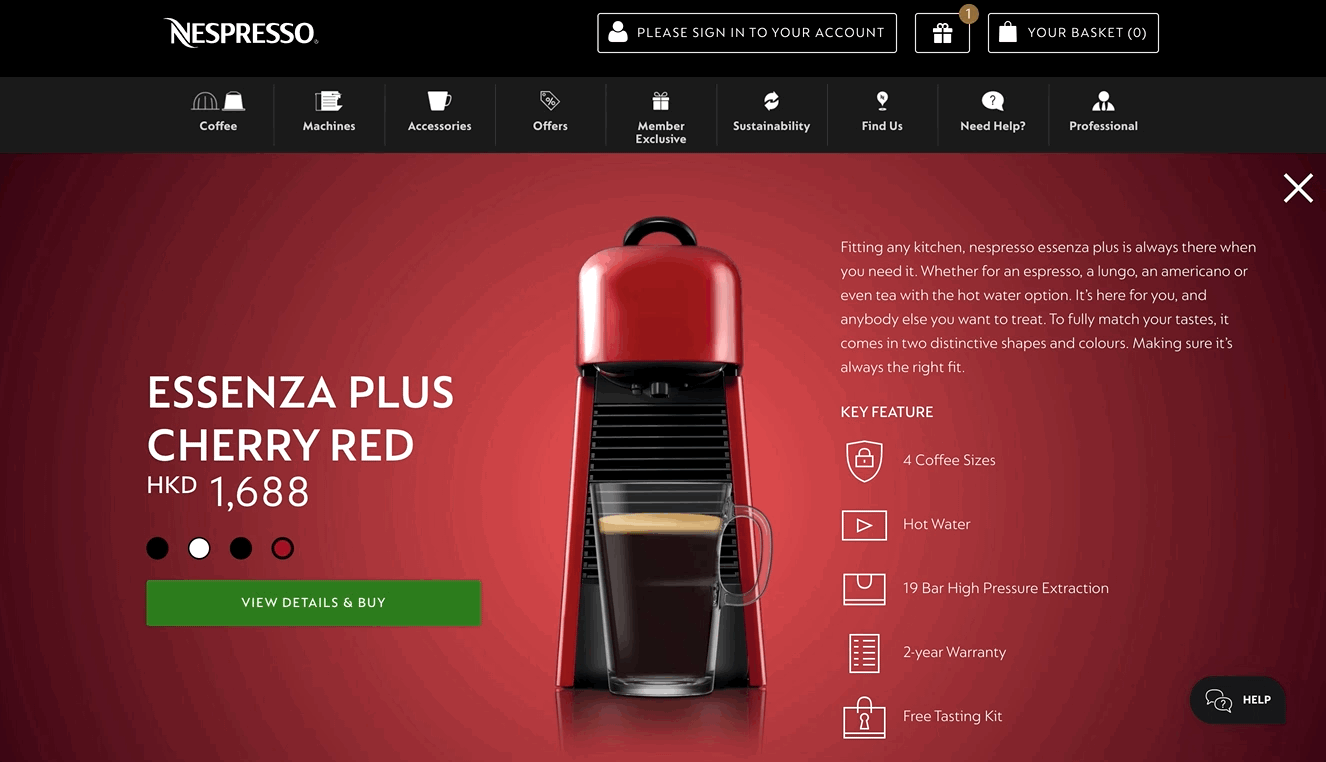This screenshot has height=762, width=1326.
Task: Open the gift box icon with notification badge
Action: [942, 33]
